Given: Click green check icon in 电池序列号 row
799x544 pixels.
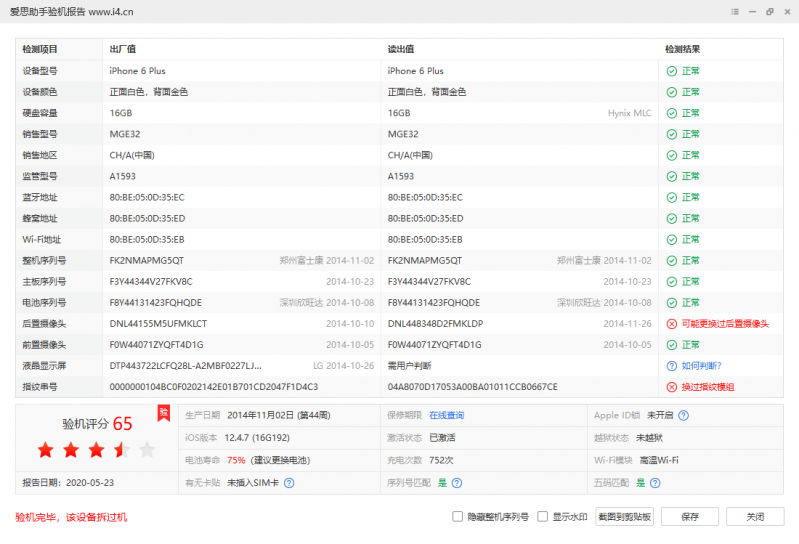Looking at the screenshot, I should click(x=672, y=303).
